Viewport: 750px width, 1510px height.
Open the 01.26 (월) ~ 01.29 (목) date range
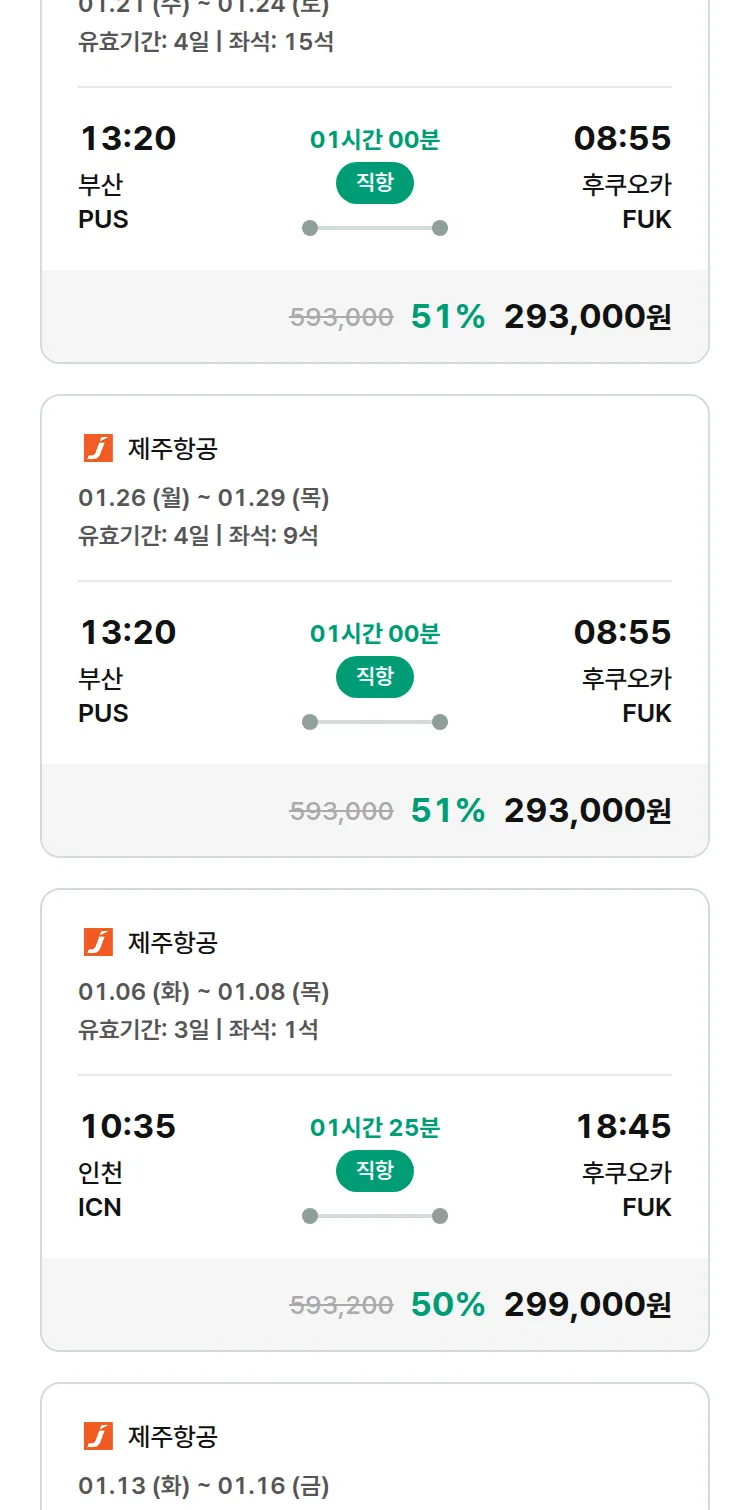click(204, 498)
